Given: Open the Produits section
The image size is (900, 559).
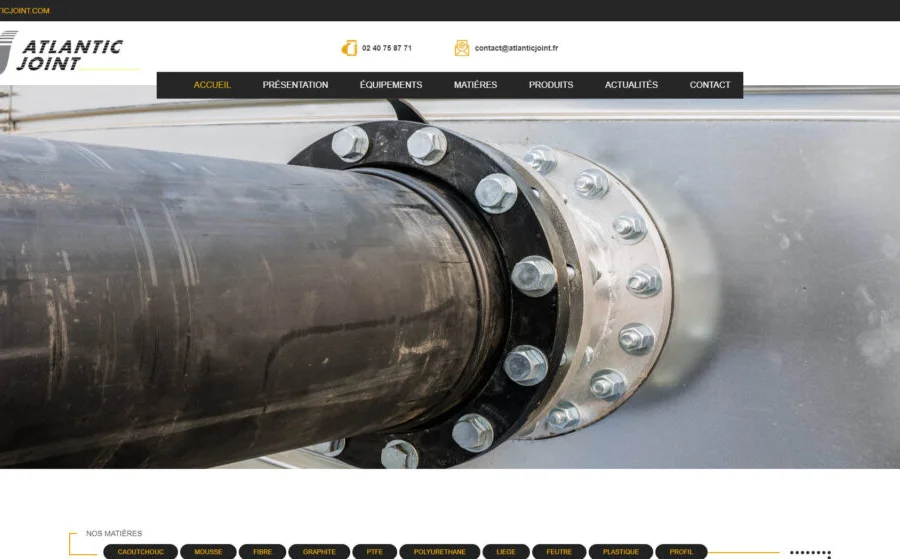Looking at the screenshot, I should coord(551,85).
